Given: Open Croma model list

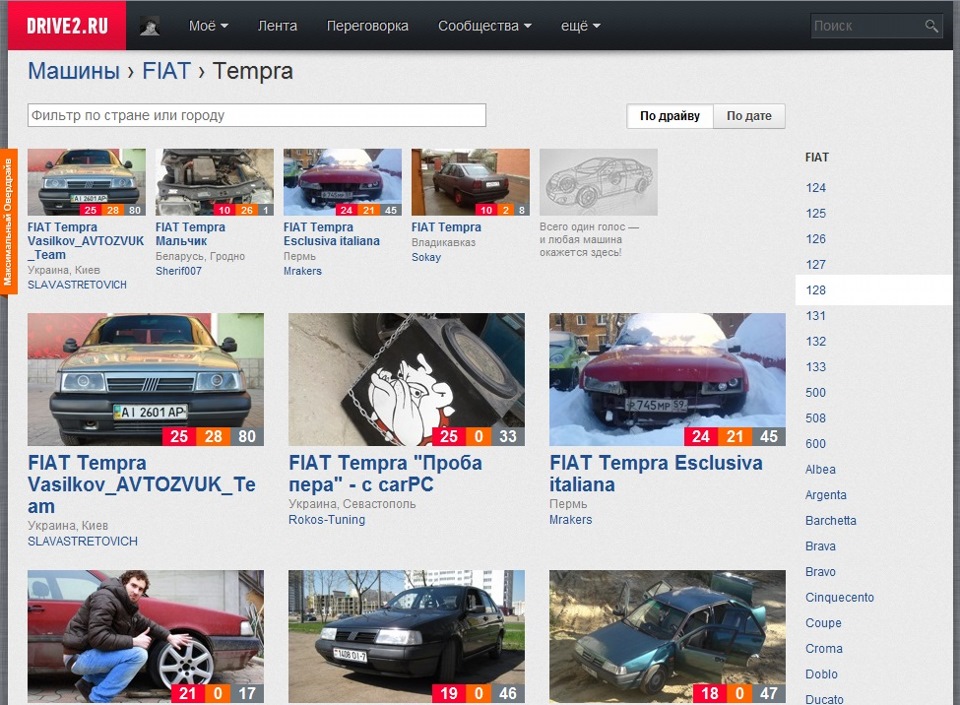Looking at the screenshot, I should coord(824,649).
